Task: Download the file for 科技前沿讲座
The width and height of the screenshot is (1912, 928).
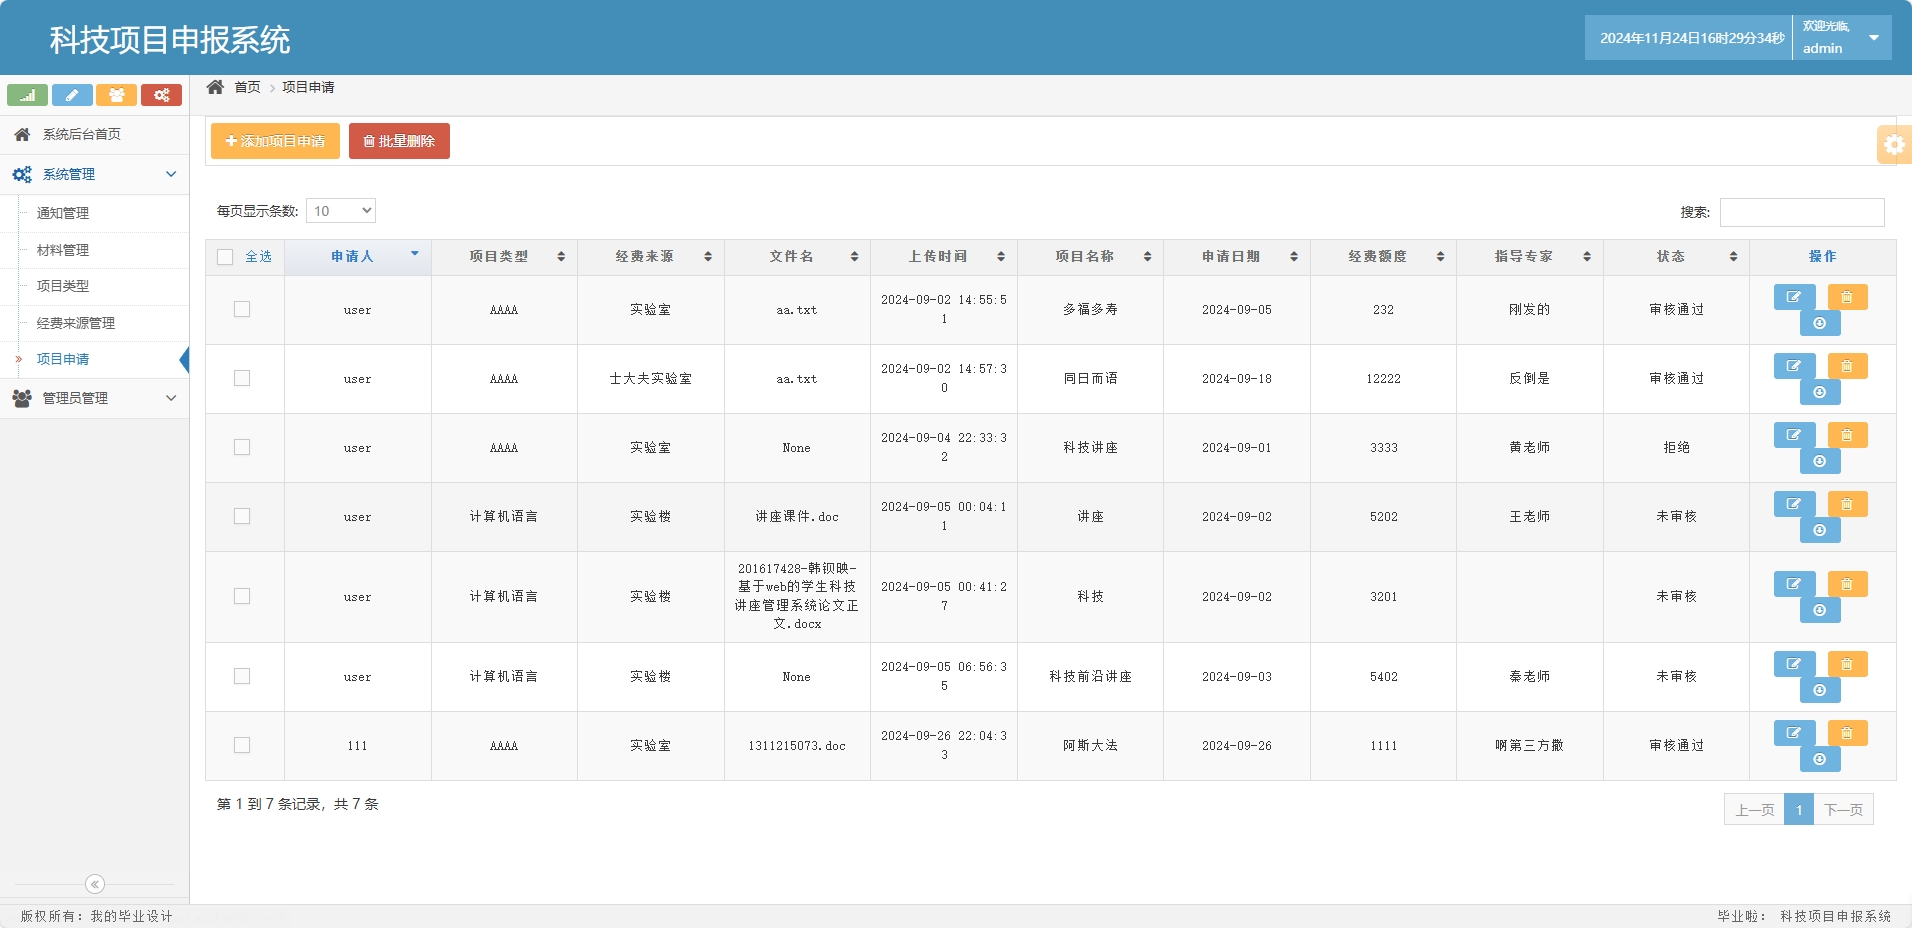Action: (x=1820, y=690)
